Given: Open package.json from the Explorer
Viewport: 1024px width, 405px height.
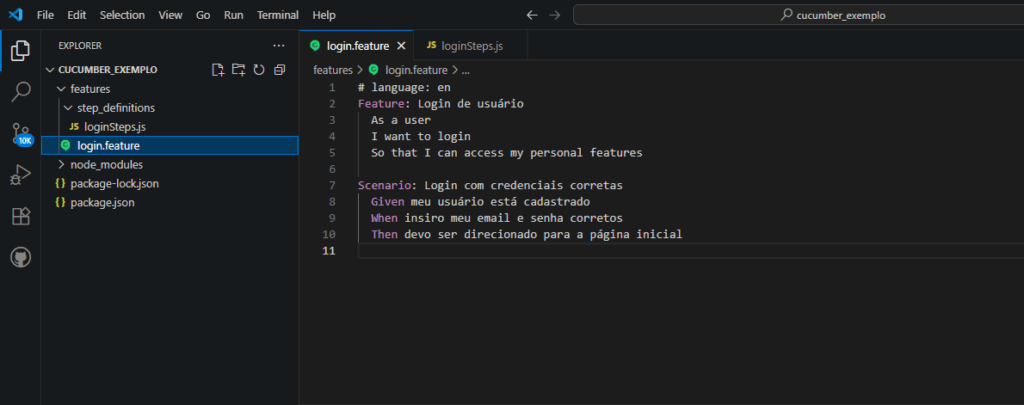Looking at the screenshot, I should [x=102, y=202].
